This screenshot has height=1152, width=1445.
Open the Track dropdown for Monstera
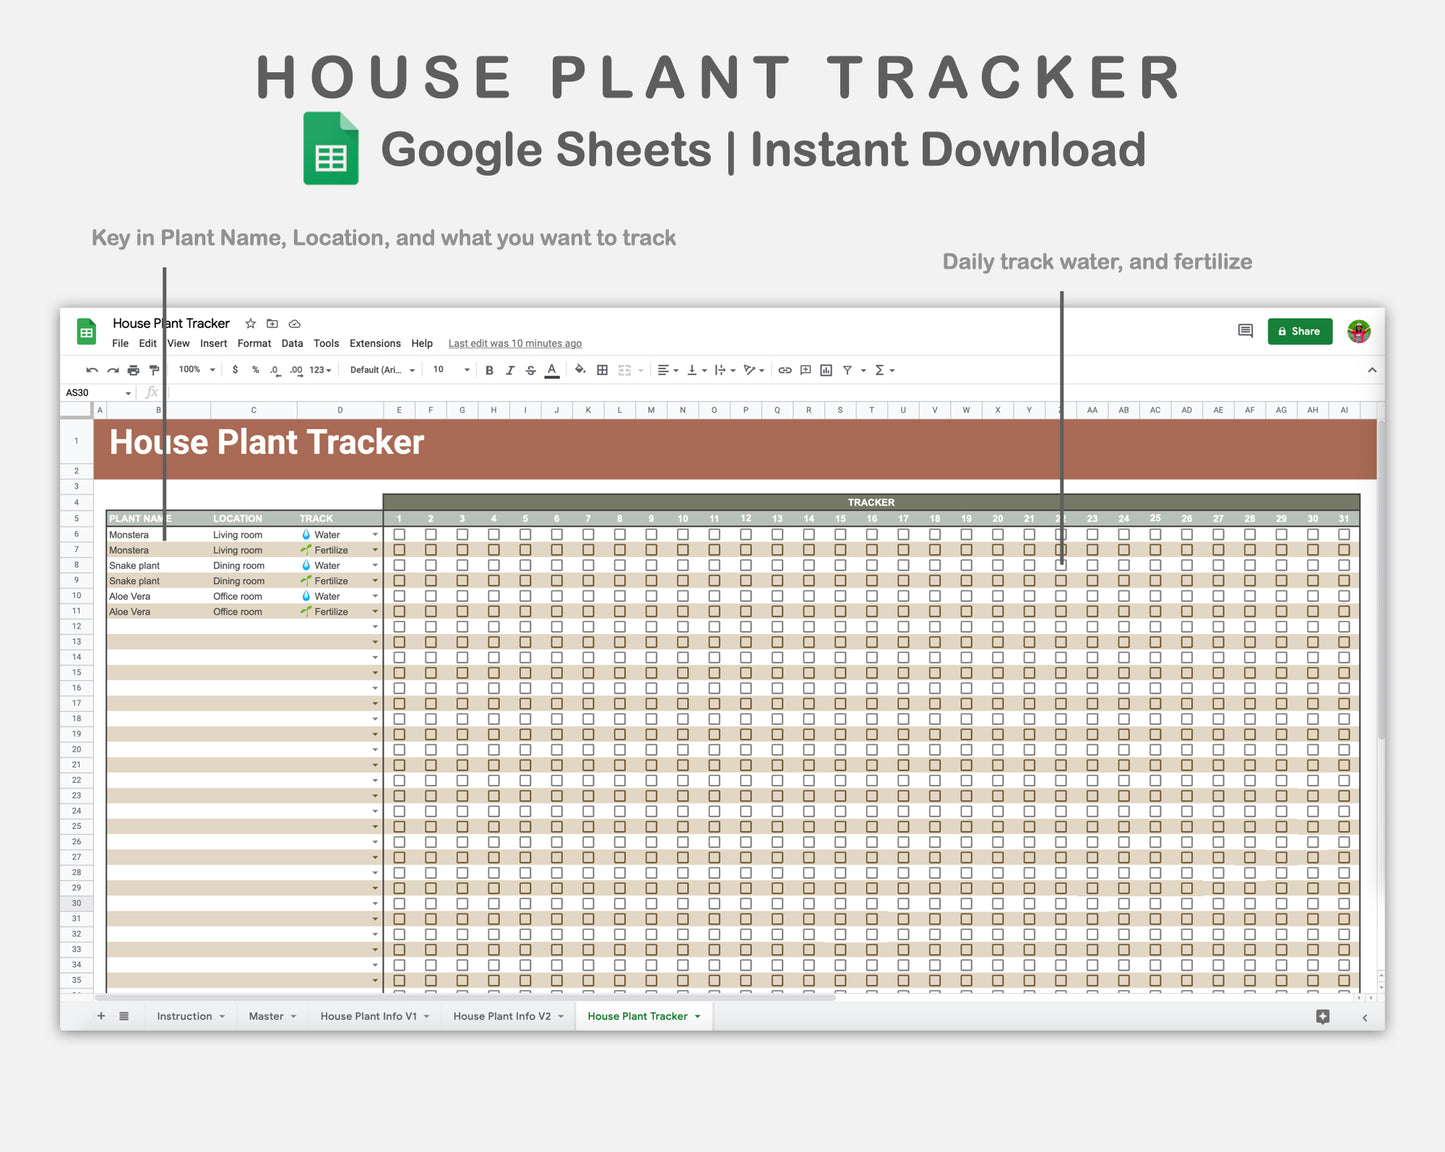point(375,534)
